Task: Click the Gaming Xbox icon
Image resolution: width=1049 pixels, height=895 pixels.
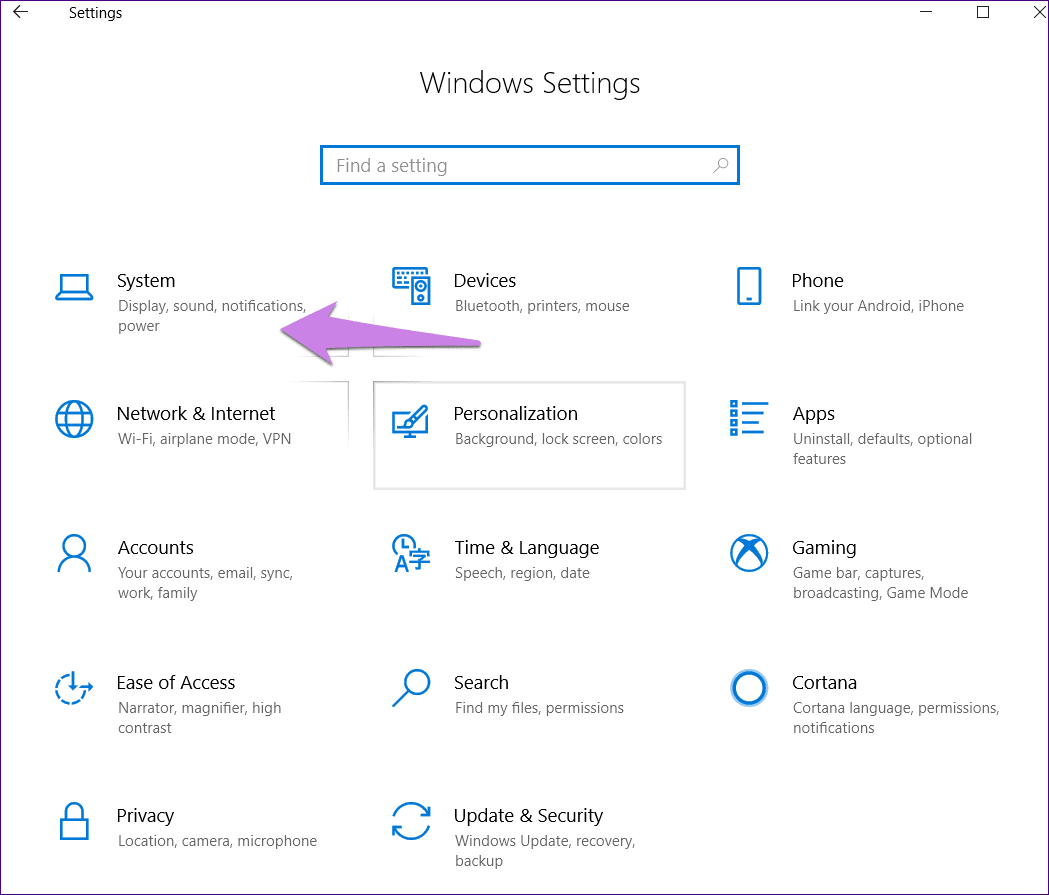Action: [x=749, y=553]
